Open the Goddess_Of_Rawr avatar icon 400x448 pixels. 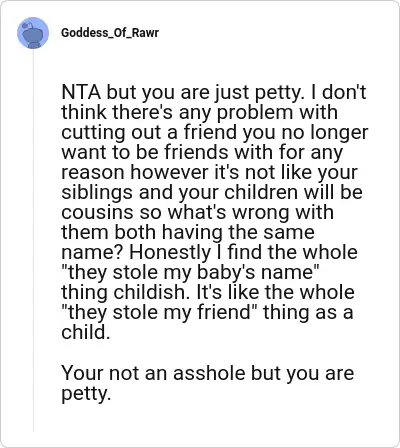tap(33, 33)
